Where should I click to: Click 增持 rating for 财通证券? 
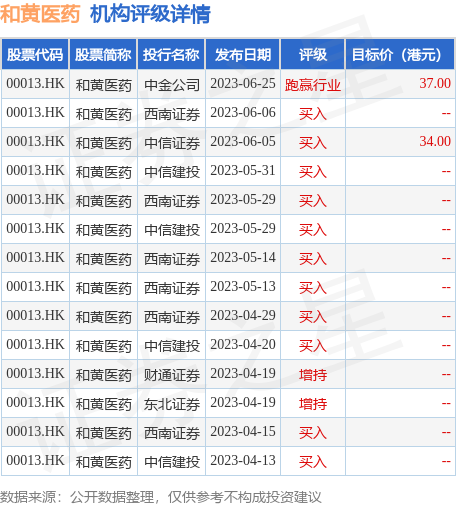pos(313,375)
